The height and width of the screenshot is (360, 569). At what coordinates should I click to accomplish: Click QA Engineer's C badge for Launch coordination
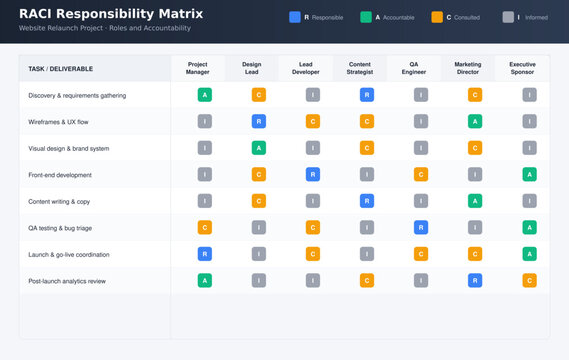[421, 254]
